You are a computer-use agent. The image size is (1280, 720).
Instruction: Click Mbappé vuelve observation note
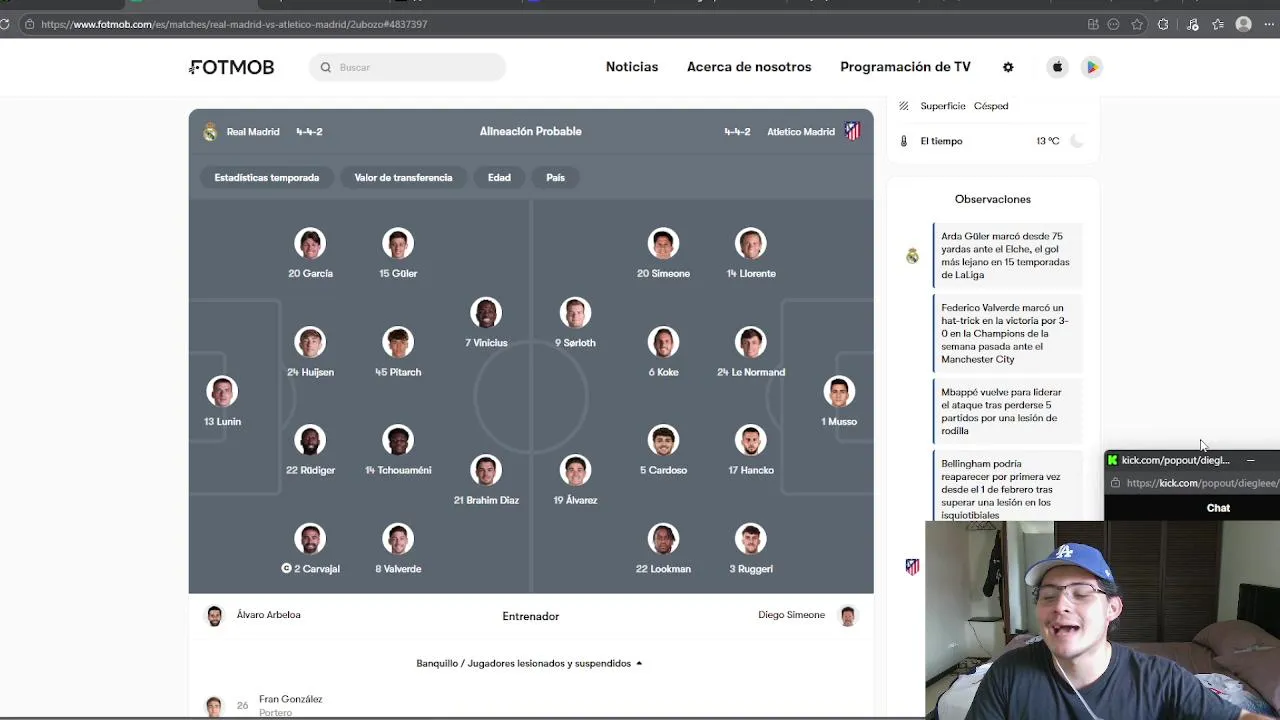[x=1007, y=411]
